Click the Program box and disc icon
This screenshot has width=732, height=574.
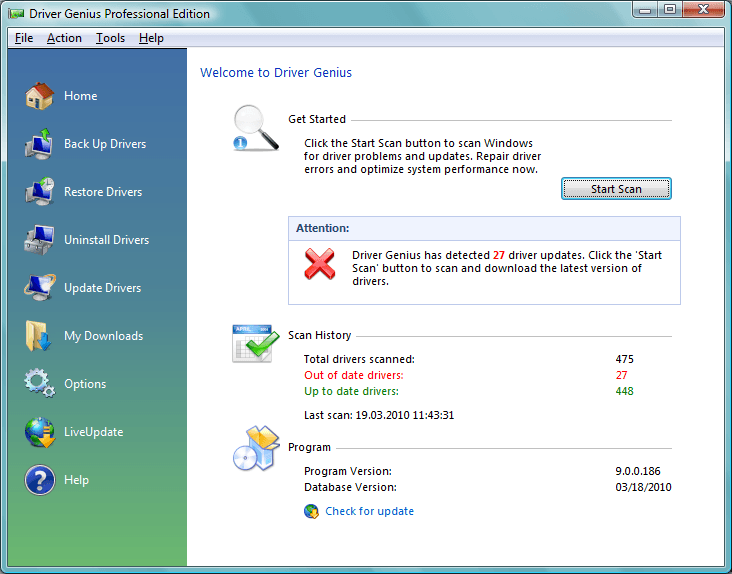click(x=256, y=448)
